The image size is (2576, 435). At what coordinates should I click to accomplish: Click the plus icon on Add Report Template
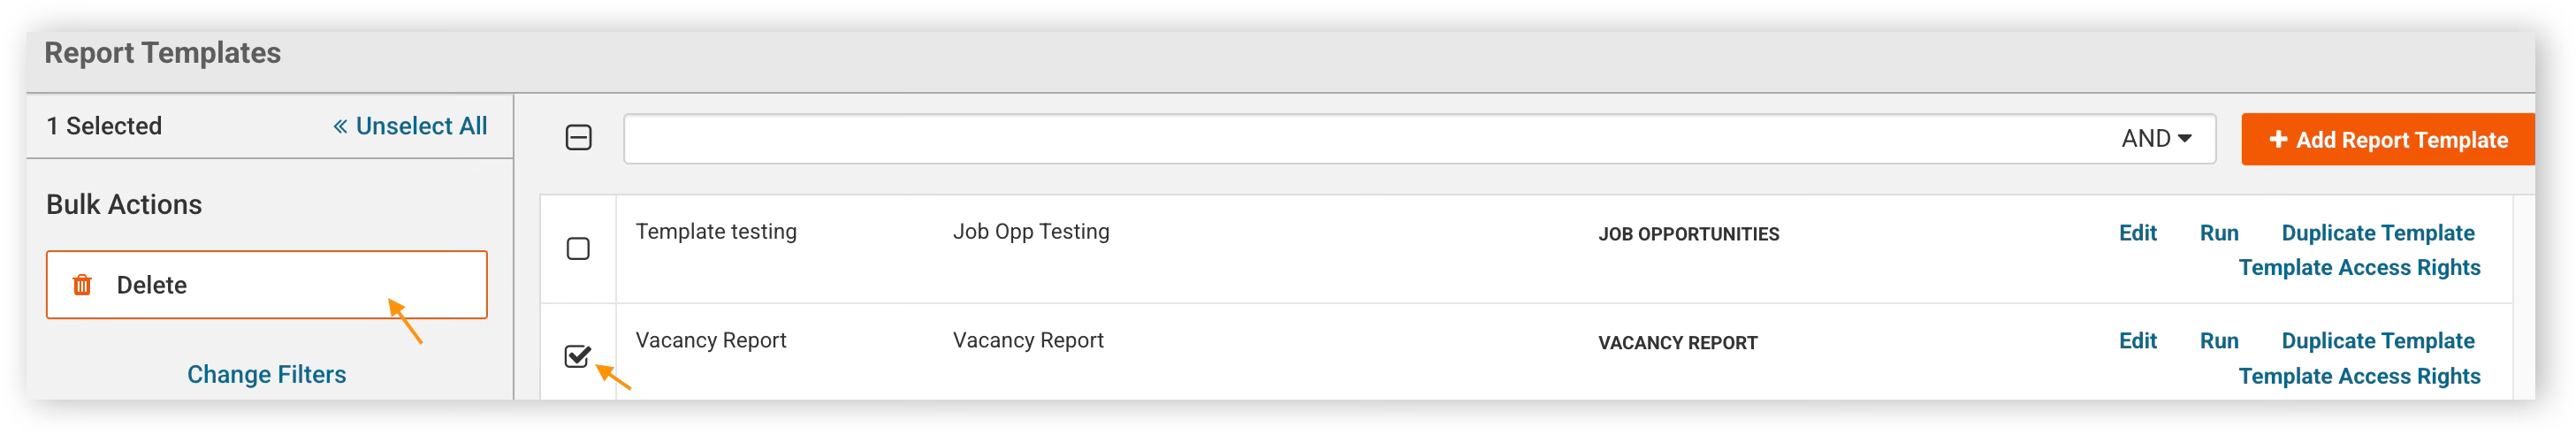(2278, 139)
